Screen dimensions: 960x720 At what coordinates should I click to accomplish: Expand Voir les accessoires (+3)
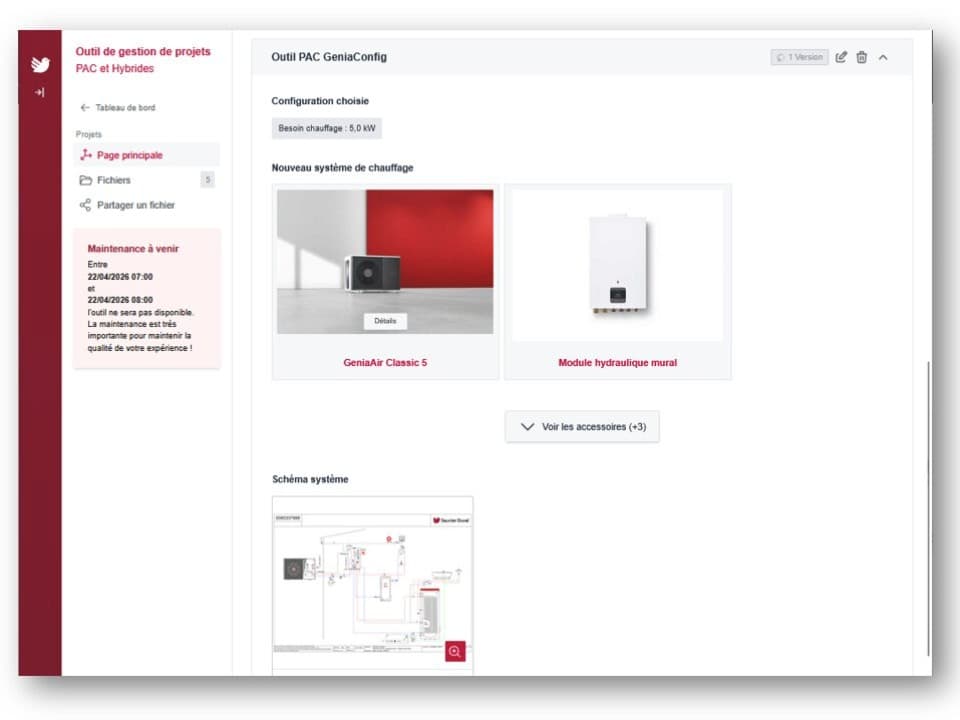pos(582,427)
